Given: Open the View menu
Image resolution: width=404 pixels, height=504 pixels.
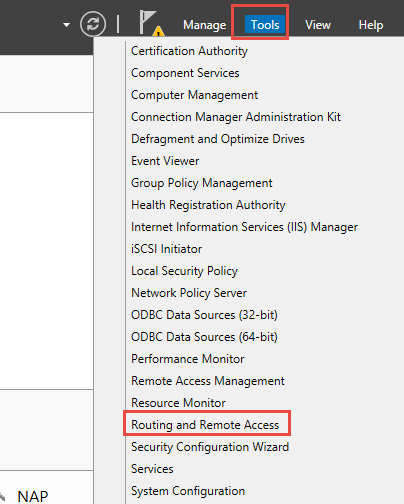Looking at the screenshot, I should (x=318, y=25).
